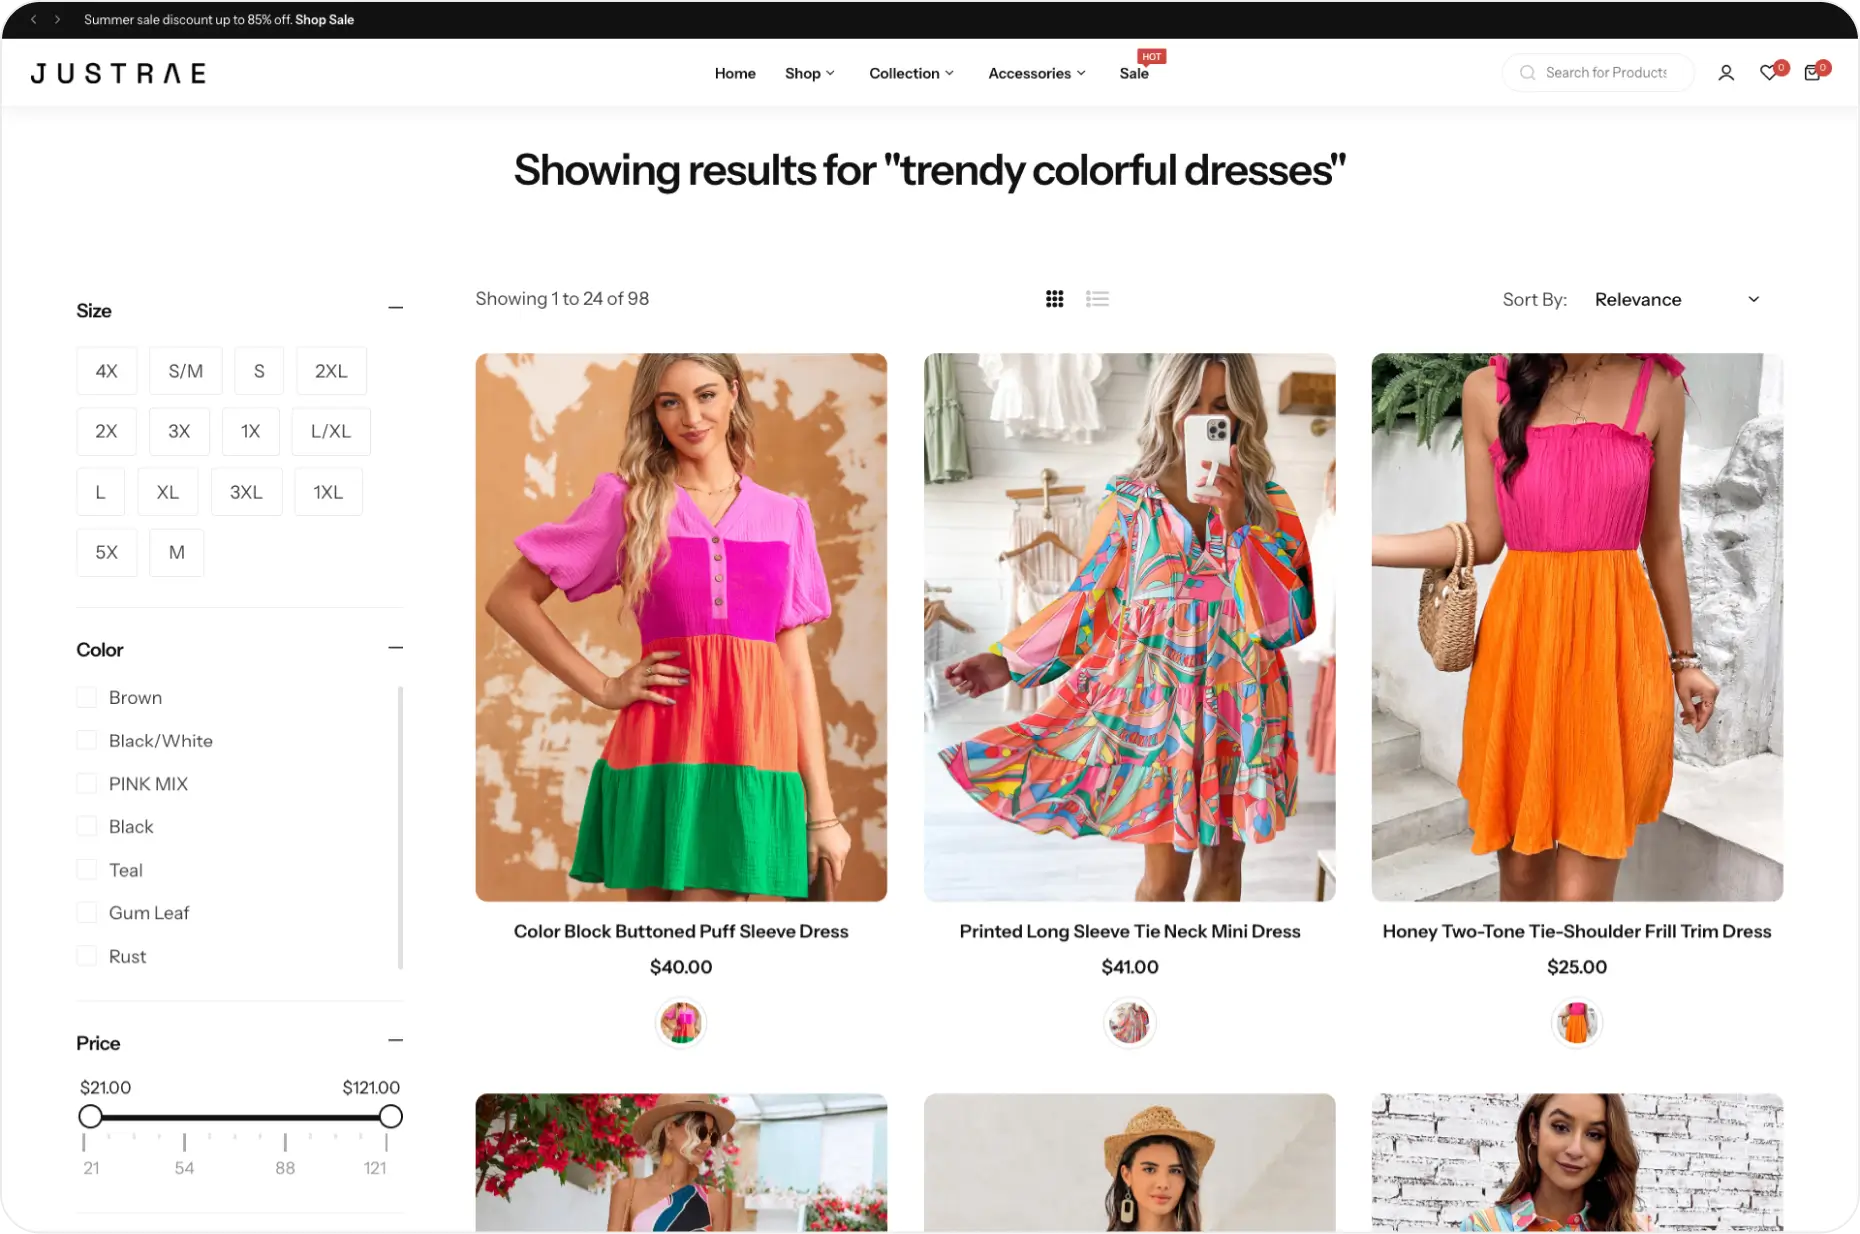Switch to grid view layout
The width and height of the screenshot is (1860, 1234).
click(x=1054, y=299)
